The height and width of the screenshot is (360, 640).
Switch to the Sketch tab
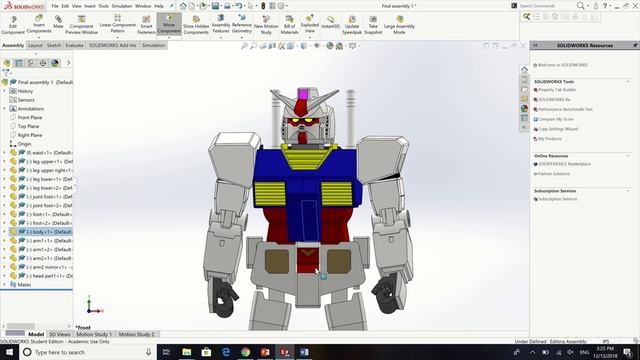[x=53, y=45]
